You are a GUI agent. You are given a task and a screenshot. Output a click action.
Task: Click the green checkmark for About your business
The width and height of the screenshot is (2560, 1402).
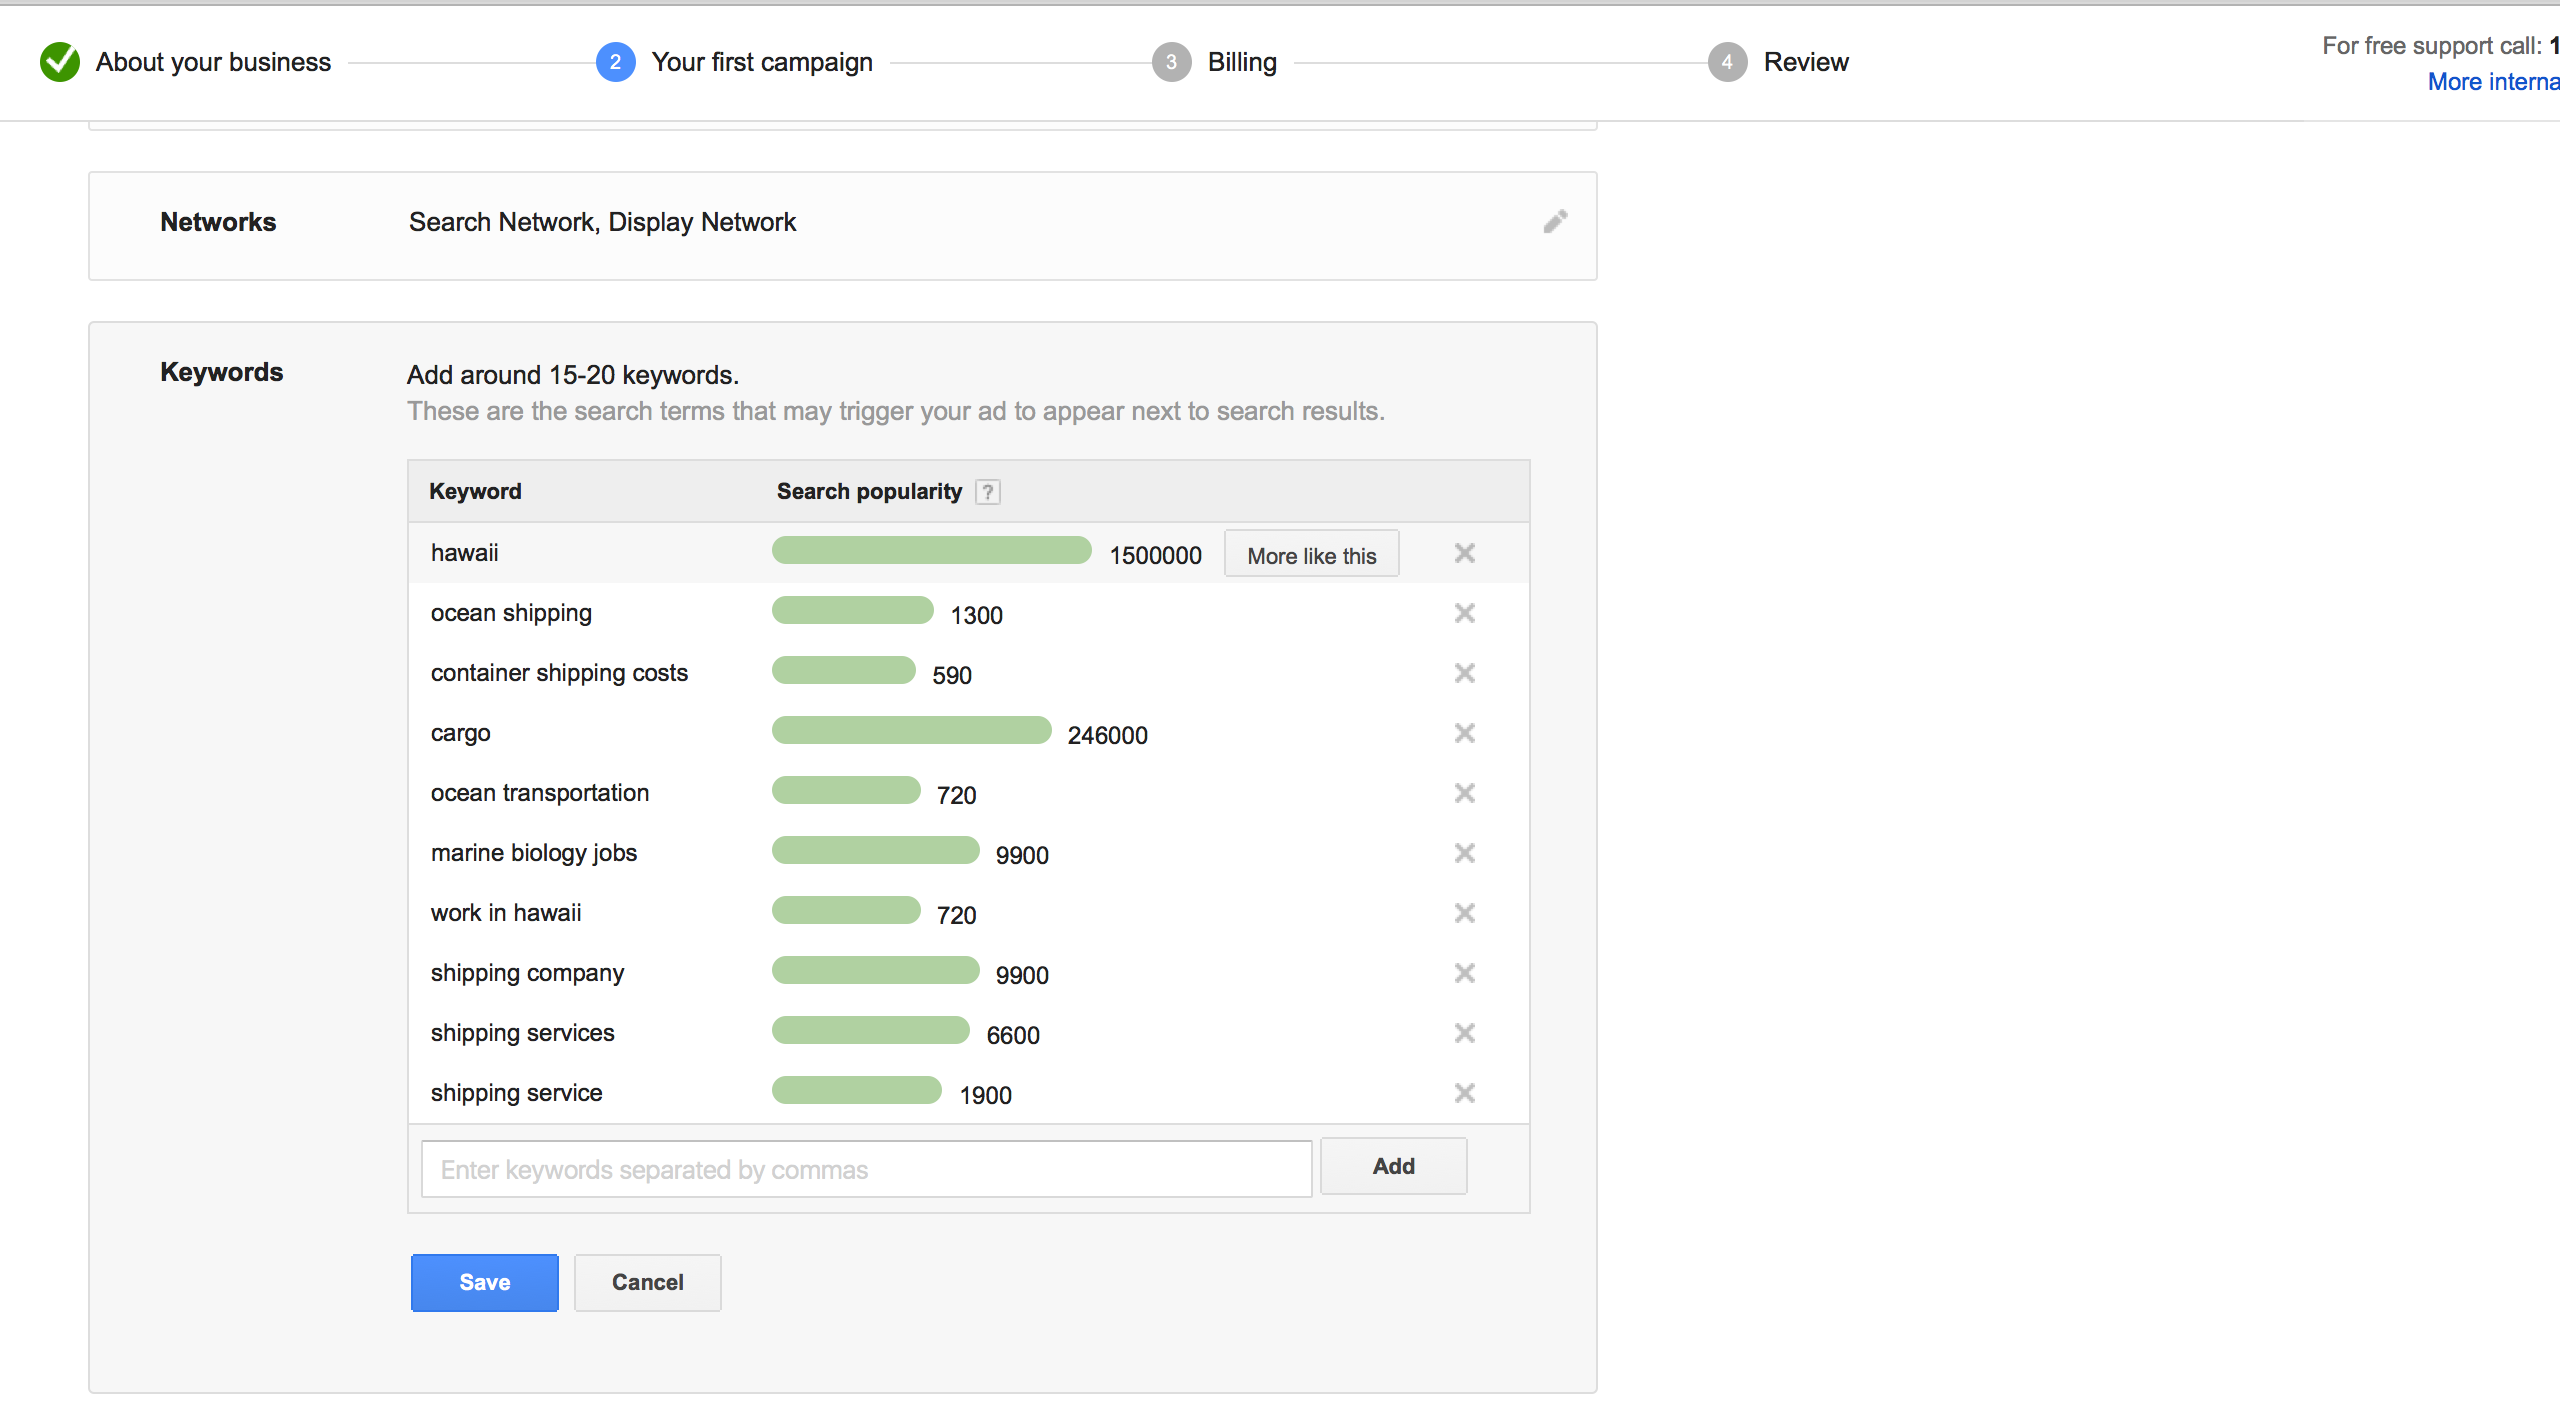click(60, 62)
